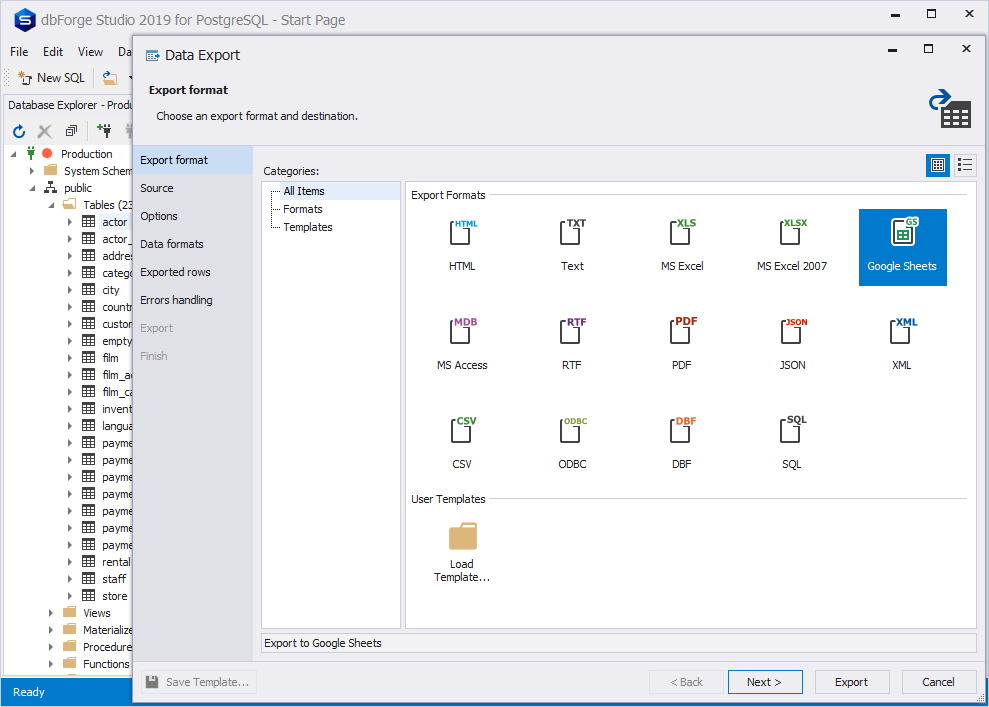This screenshot has width=989, height=707.
Task: Select the JSON export format
Action: click(x=792, y=345)
